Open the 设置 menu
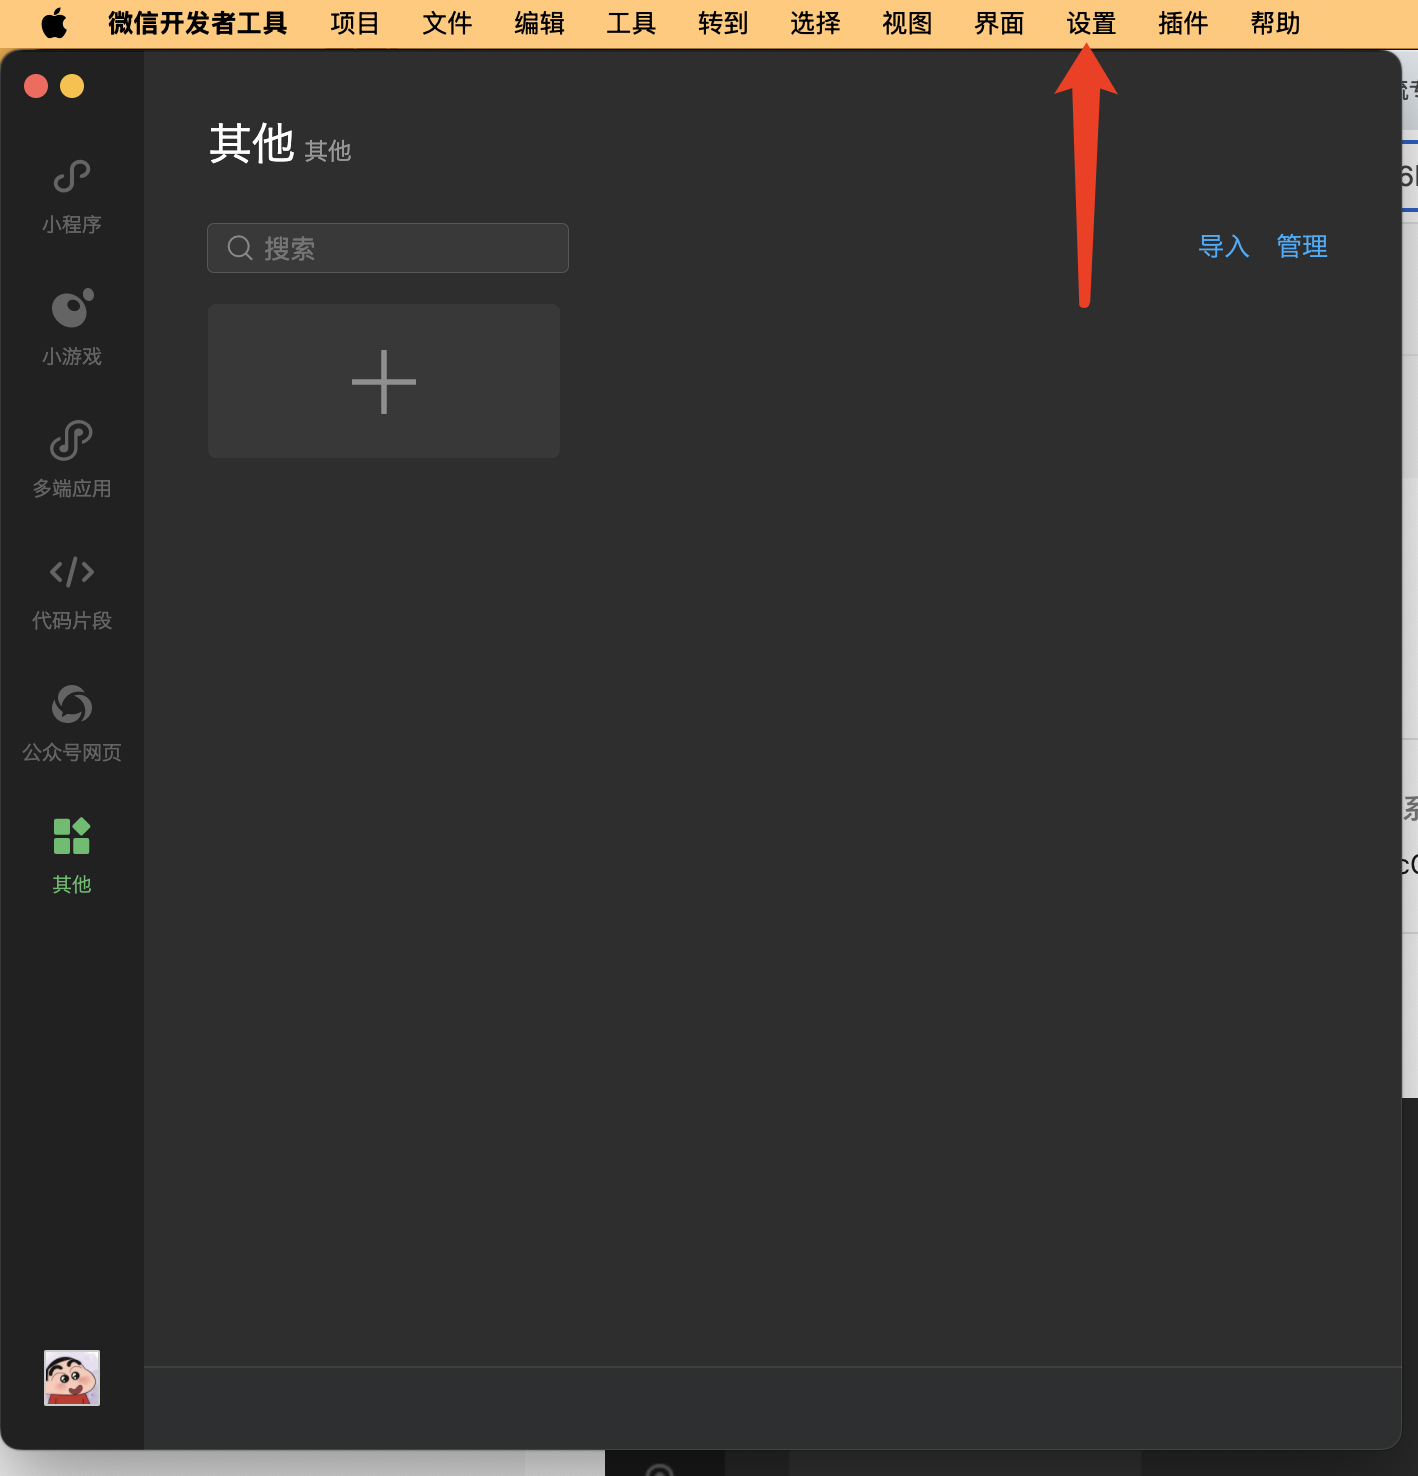The height and width of the screenshot is (1476, 1418). pyautogui.click(x=1091, y=23)
